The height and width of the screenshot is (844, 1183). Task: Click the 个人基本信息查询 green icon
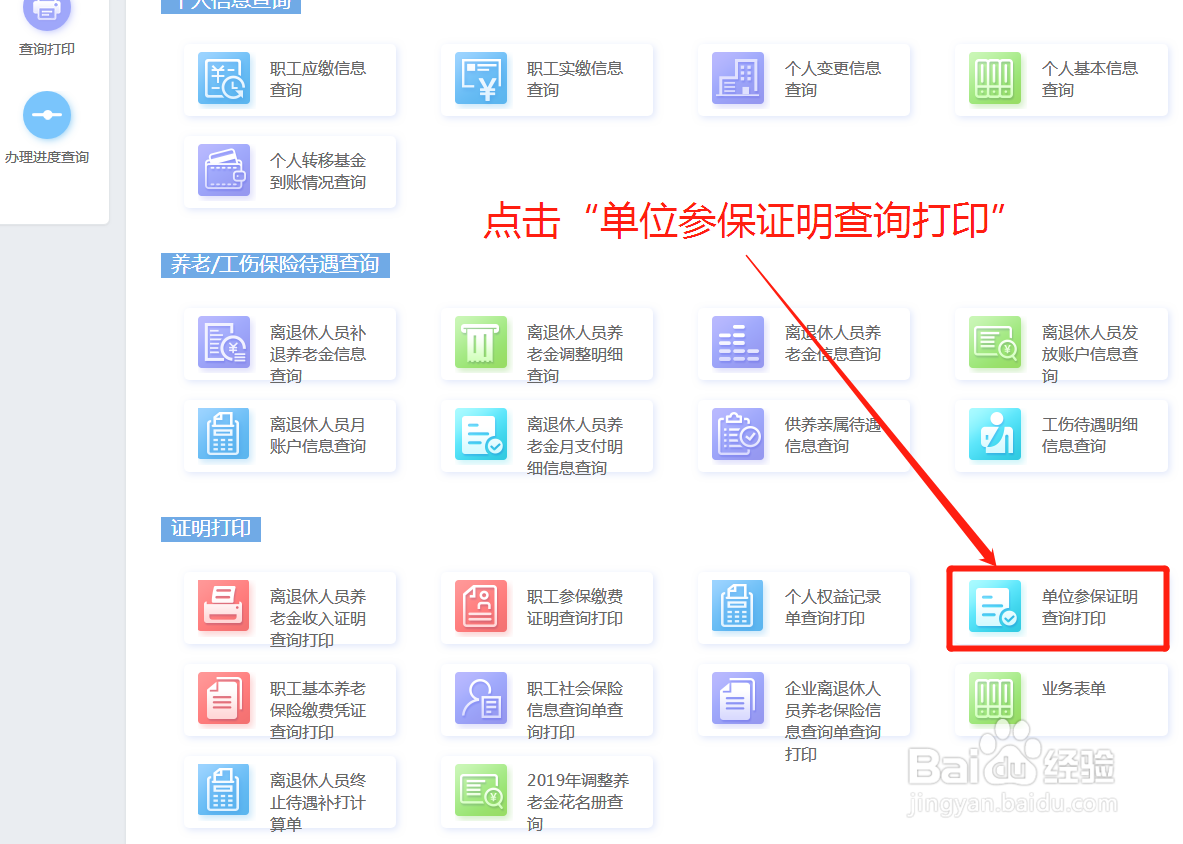coord(995,78)
